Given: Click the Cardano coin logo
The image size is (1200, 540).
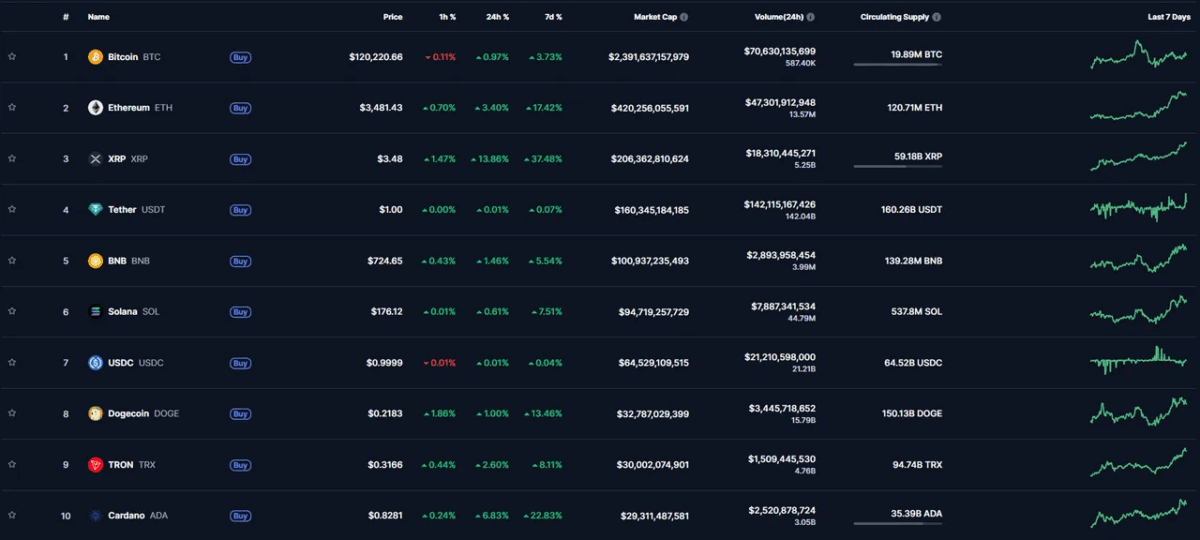Looking at the screenshot, I should [x=96, y=516].
